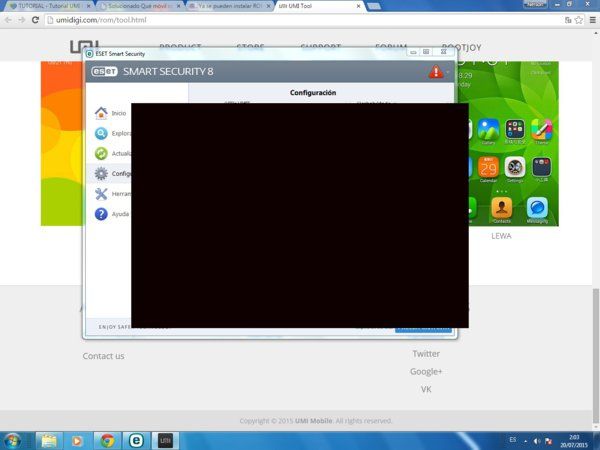Show hidden system tray icons
This screenshot has height=450, width=600.
525,441
